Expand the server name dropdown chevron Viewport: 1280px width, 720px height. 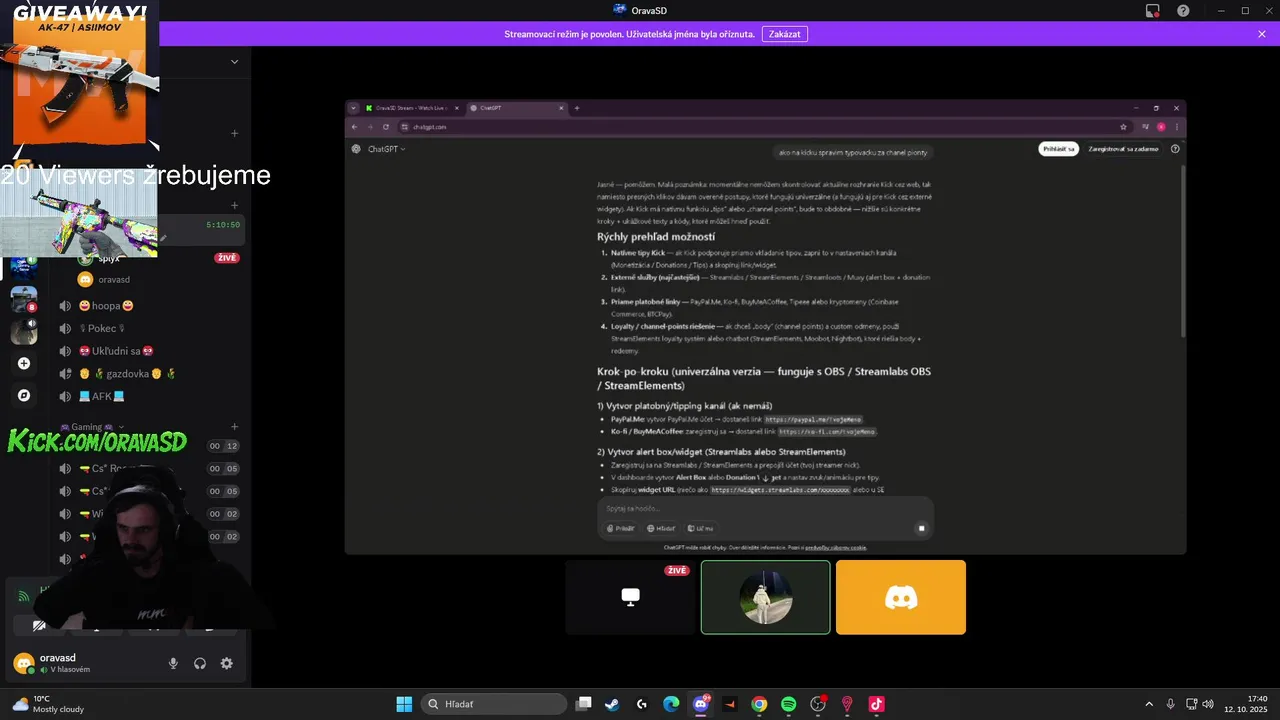pyautogui.click(x=235, y=61)
